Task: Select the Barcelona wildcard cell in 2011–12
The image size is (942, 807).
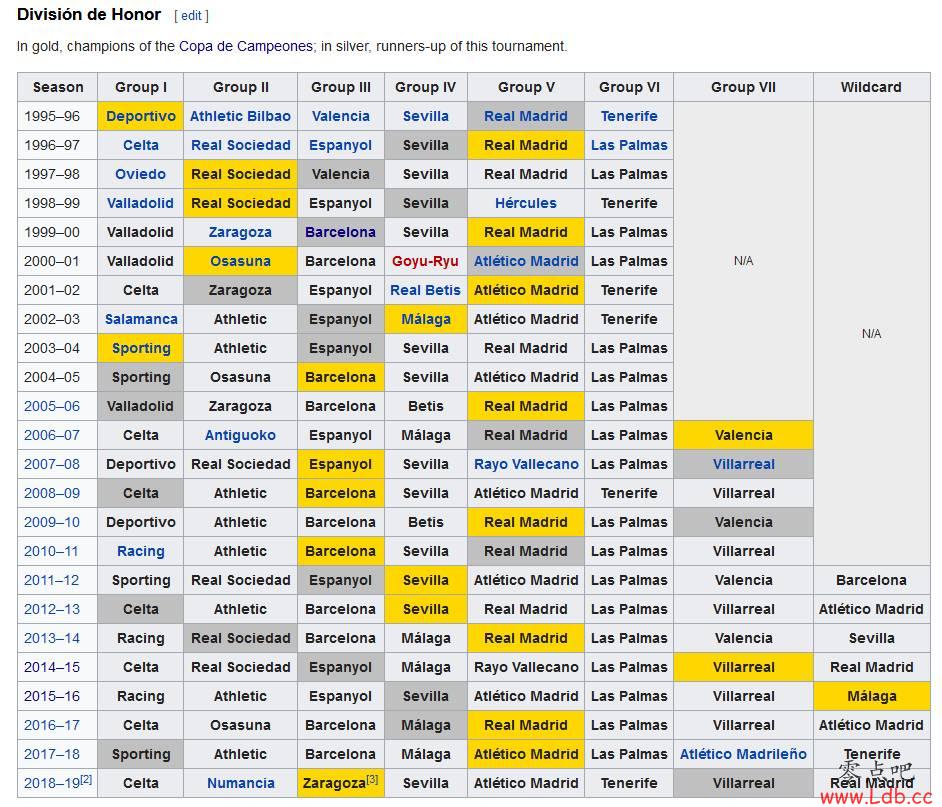Action: [x=871, y=580]
